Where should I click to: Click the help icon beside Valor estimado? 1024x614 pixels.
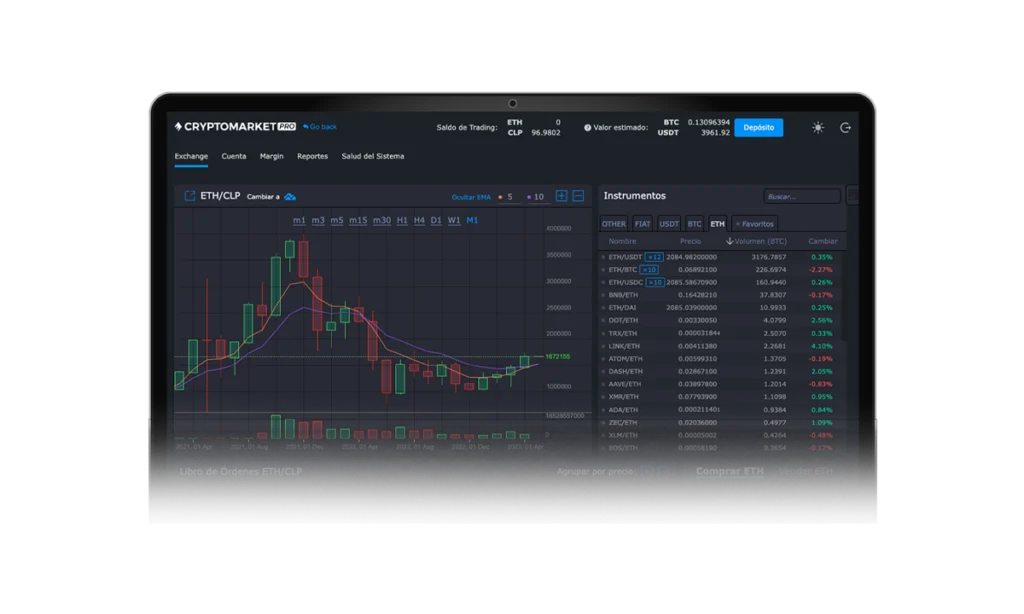coord(589,128)
